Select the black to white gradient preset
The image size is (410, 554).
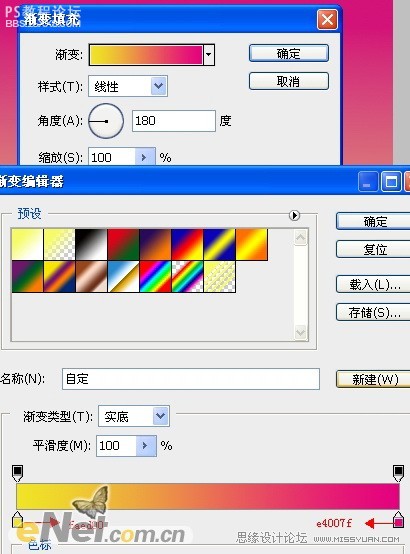point(91,244)
